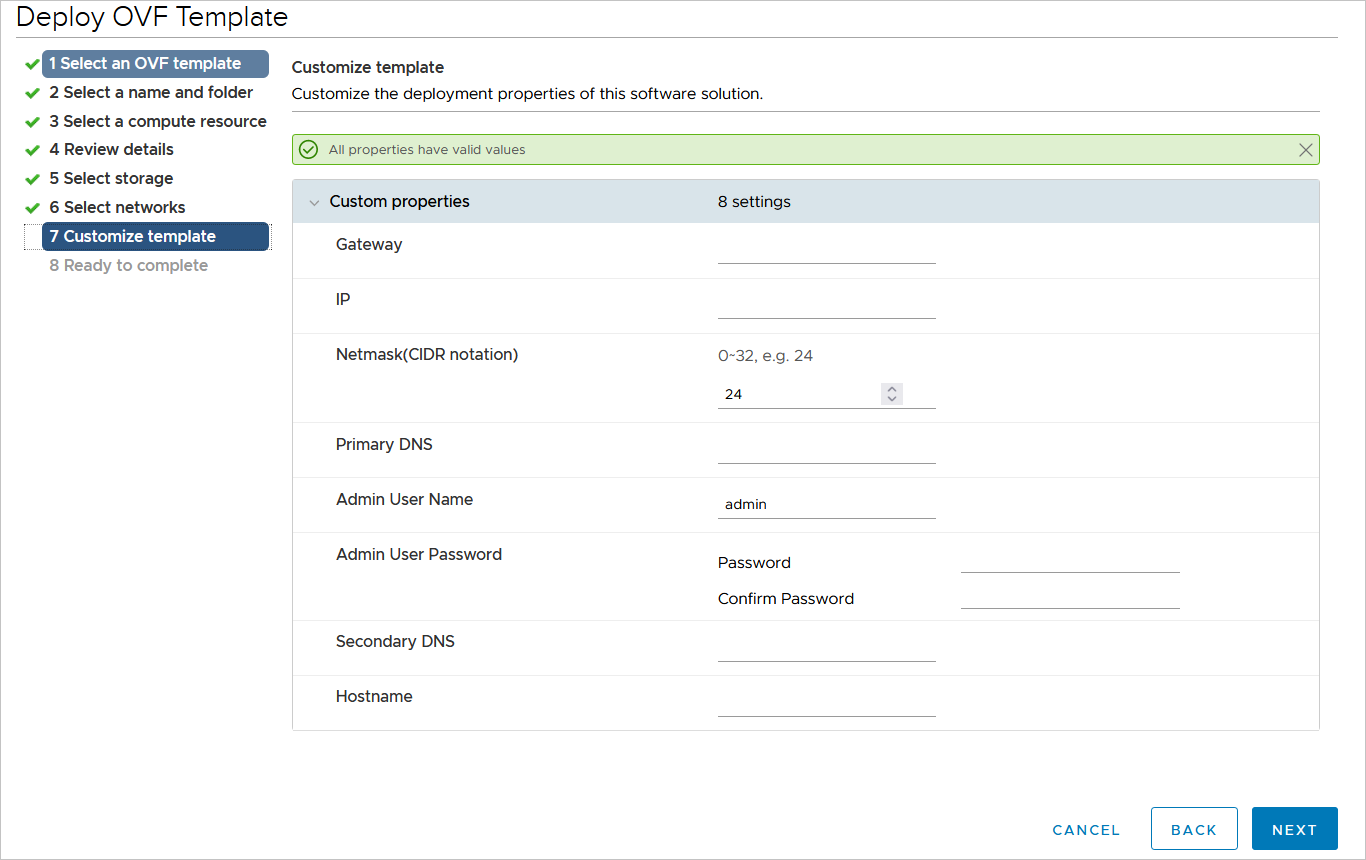The image size is (1366, 860).
Task: Go to step 3 Select a compute resource
Action: [x=158, y=122]
